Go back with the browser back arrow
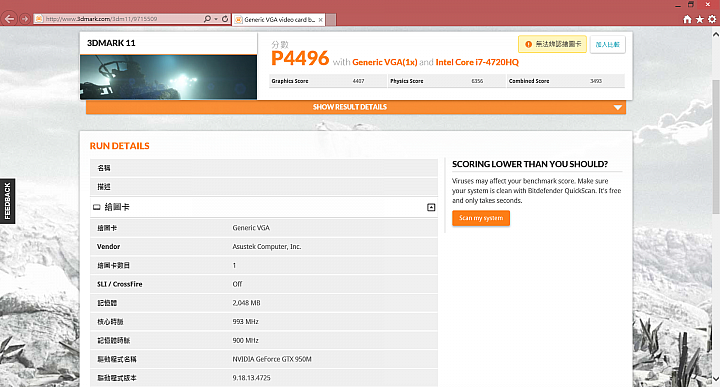Screen dimensions: 720x387 (9, 19)
